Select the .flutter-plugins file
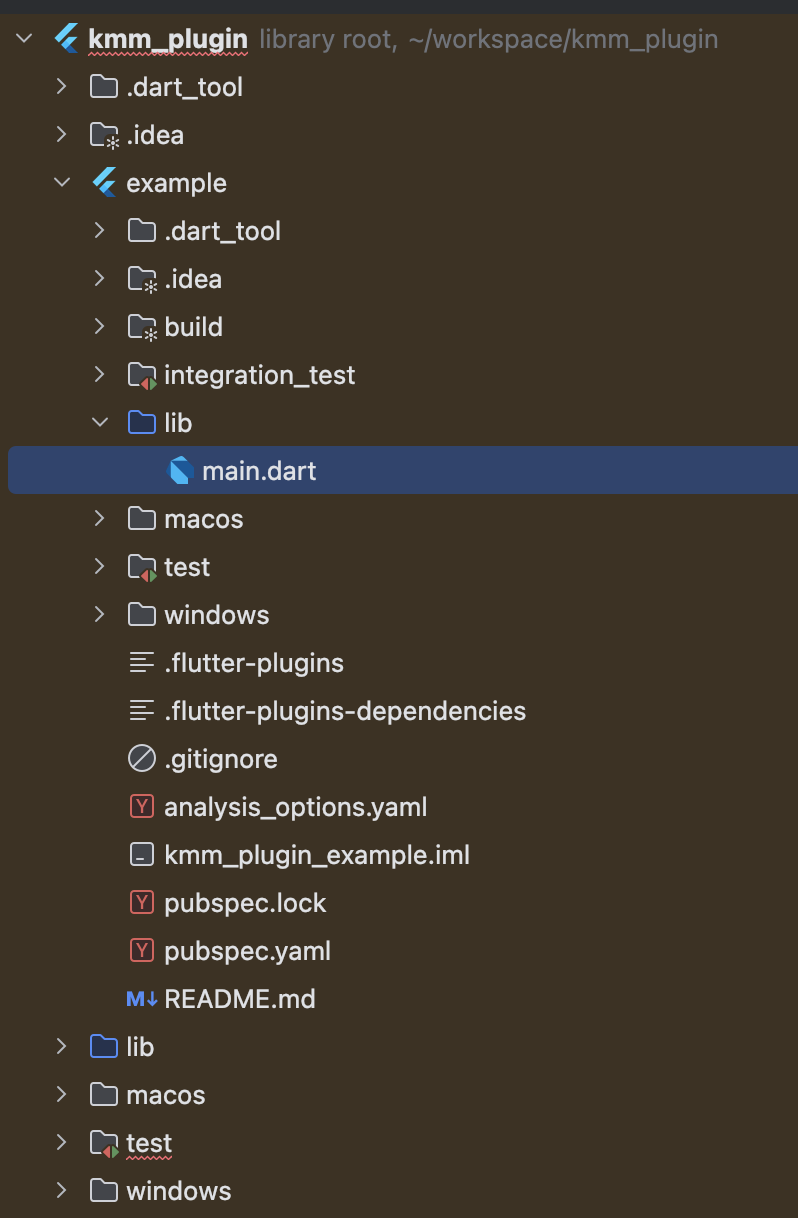 (x=254, y=663)
